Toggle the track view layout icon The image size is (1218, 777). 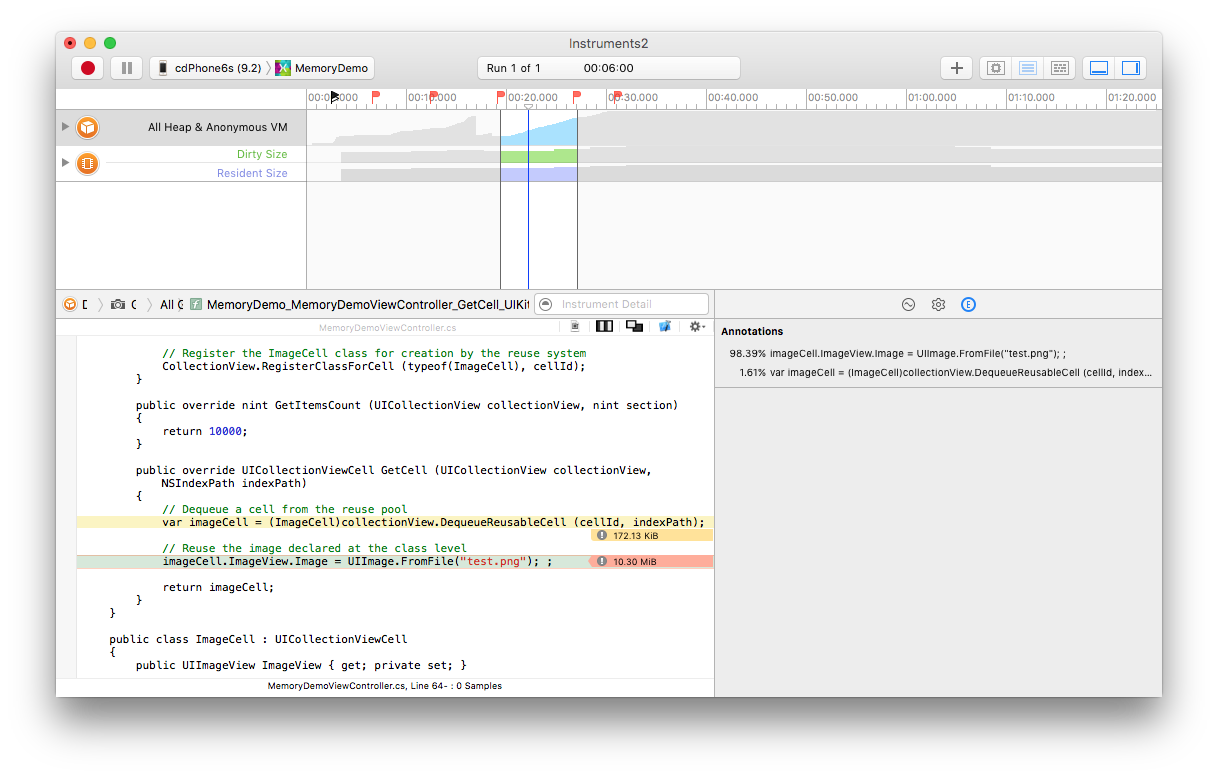[x=1027, y=67]
